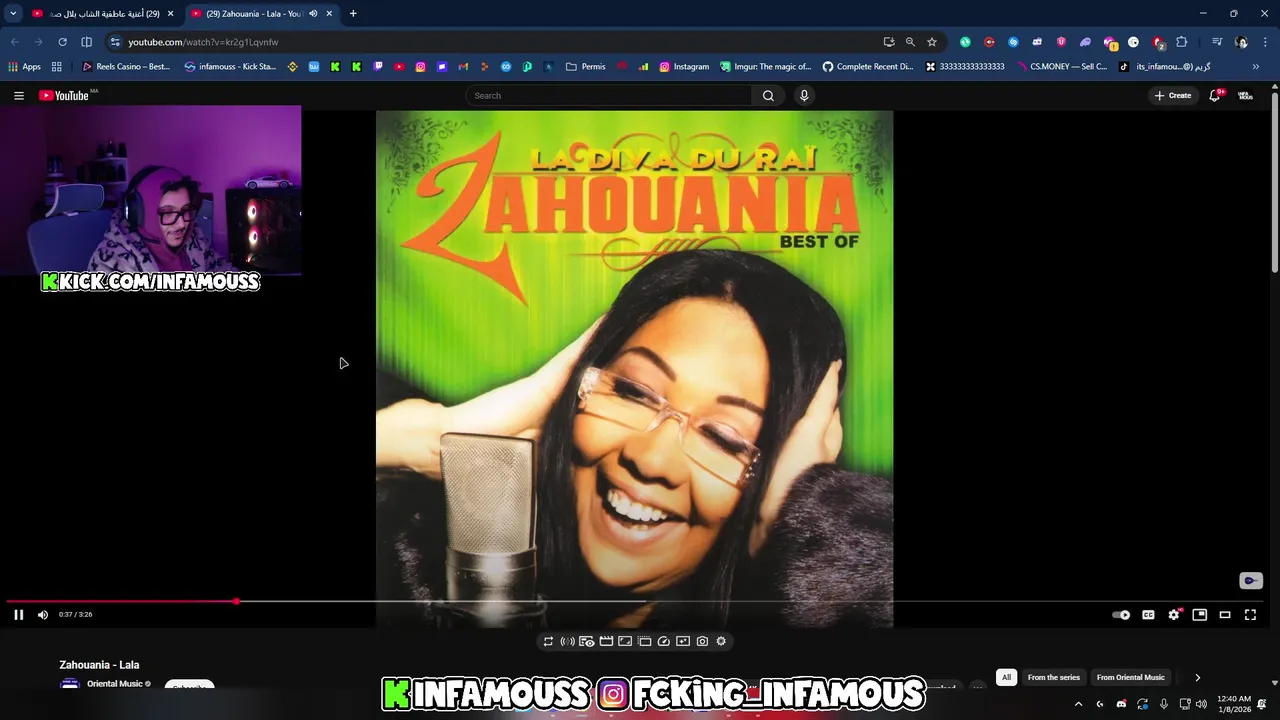This screenshot has height=720, width=1280.
Task: Open the Instagram bookmark
Action: pos(684,67)
